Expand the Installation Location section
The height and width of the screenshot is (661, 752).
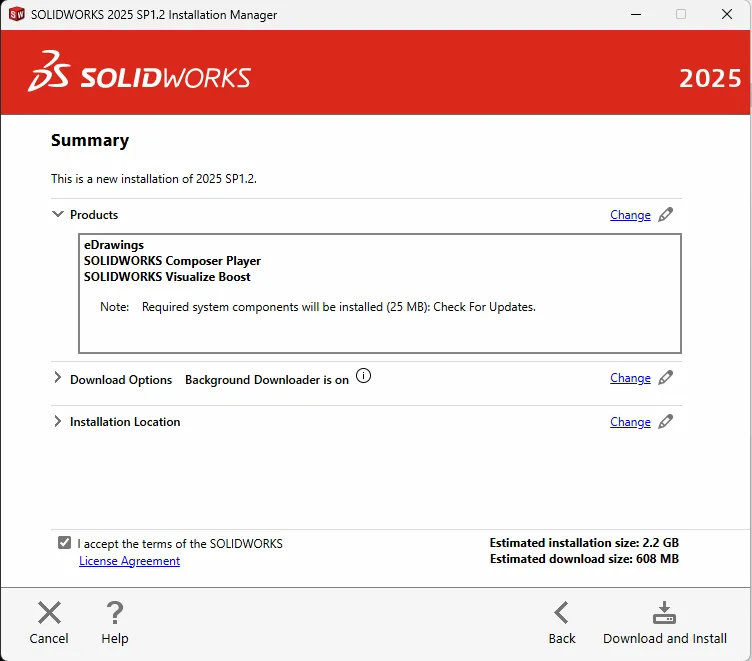point(58,421)
